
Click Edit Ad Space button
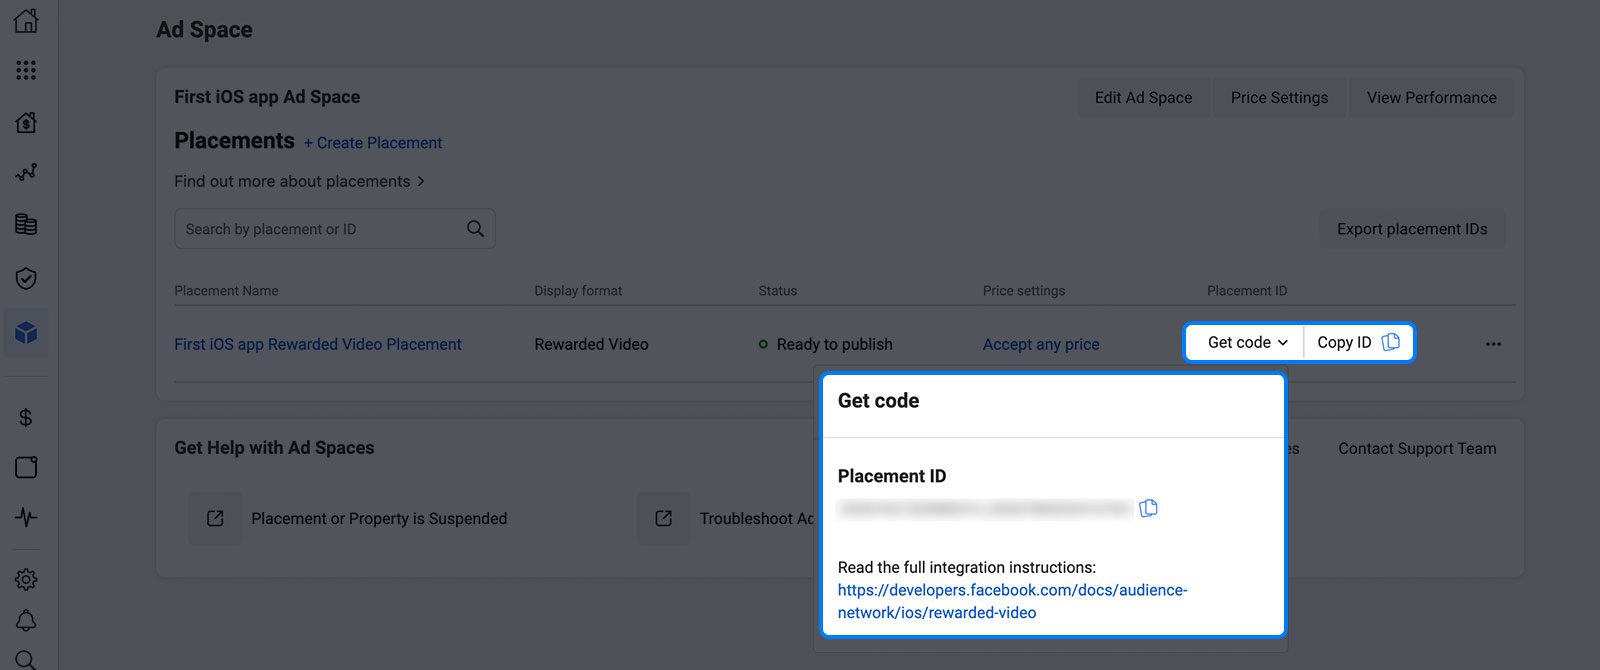(1143, 98)
